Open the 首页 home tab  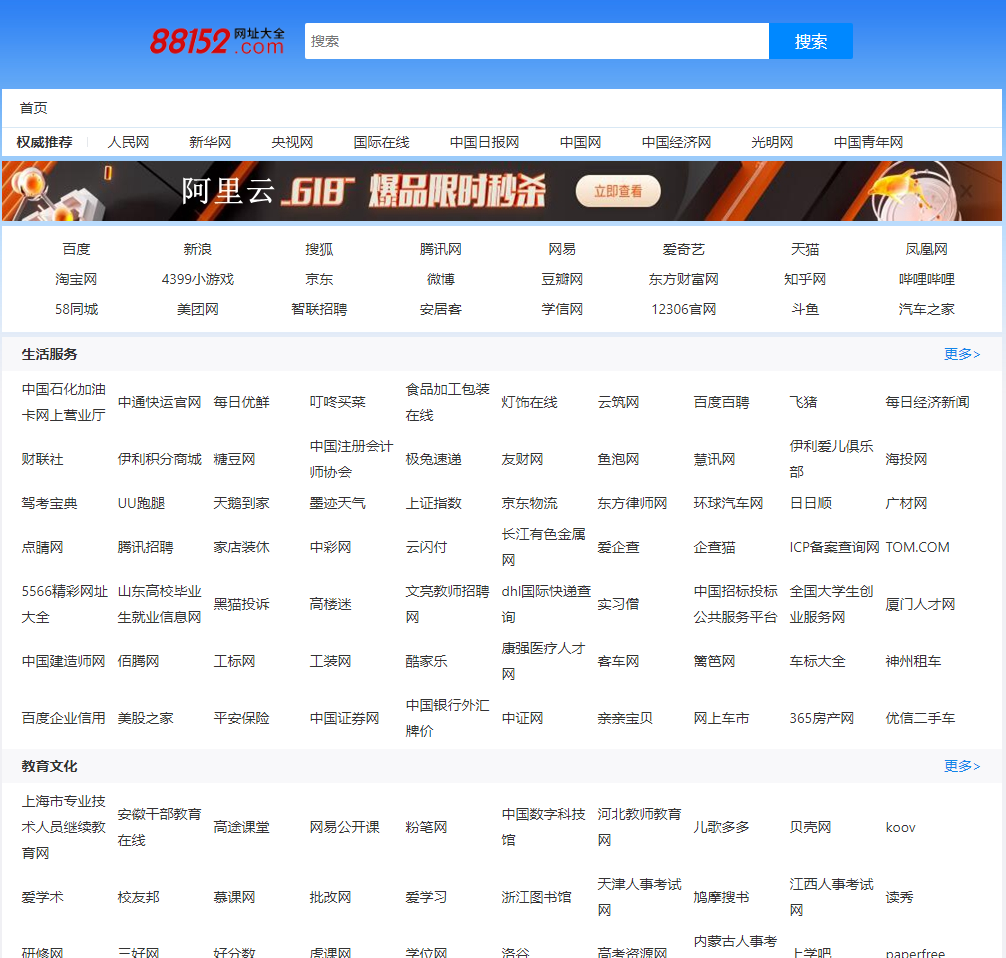pos(34,108)
